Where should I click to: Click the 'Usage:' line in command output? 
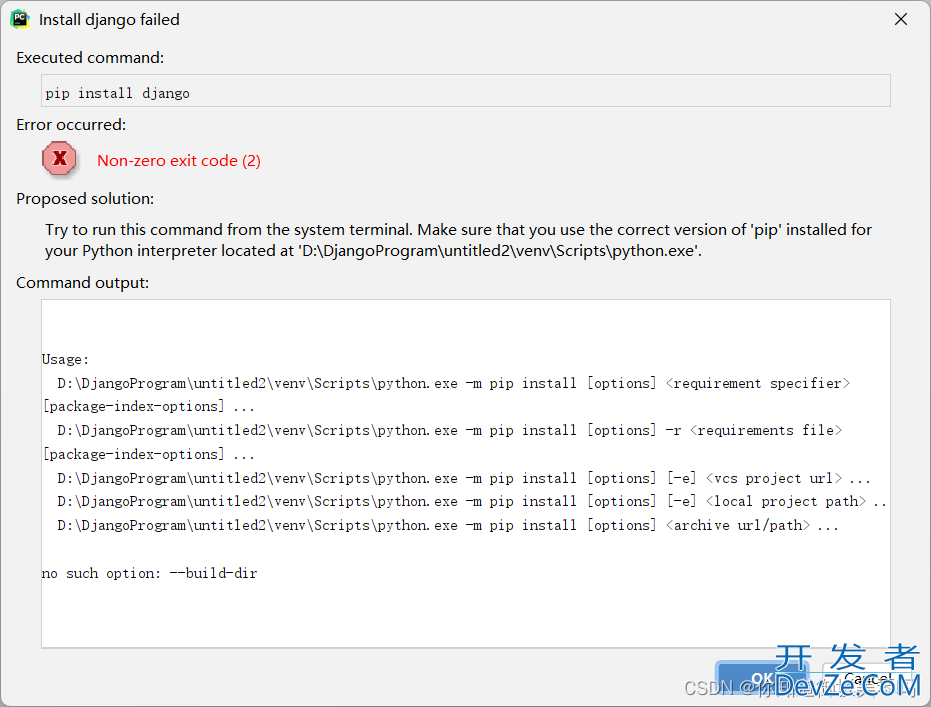(65, 360)
